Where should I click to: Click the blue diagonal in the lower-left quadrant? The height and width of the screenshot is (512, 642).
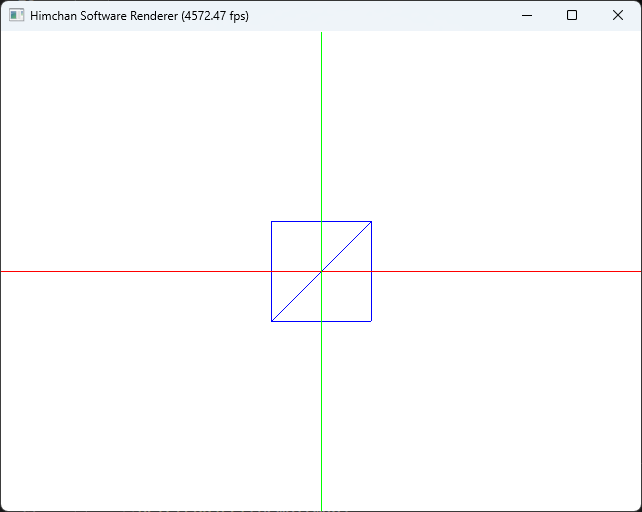click(296, 296)
